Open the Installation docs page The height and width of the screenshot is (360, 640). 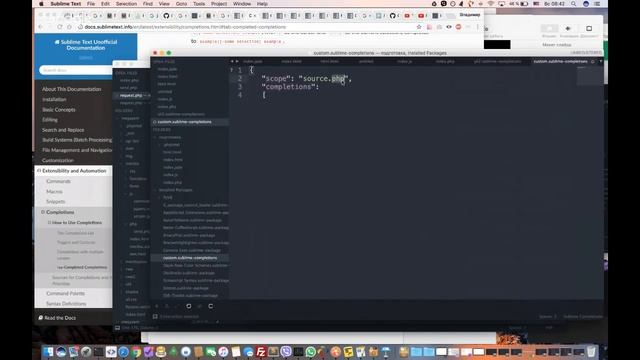(54, 99)
